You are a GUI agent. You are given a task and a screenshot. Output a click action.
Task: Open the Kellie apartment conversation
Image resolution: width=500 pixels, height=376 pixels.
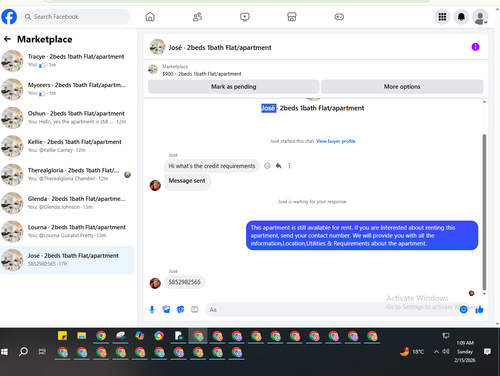tap(67, 146)
